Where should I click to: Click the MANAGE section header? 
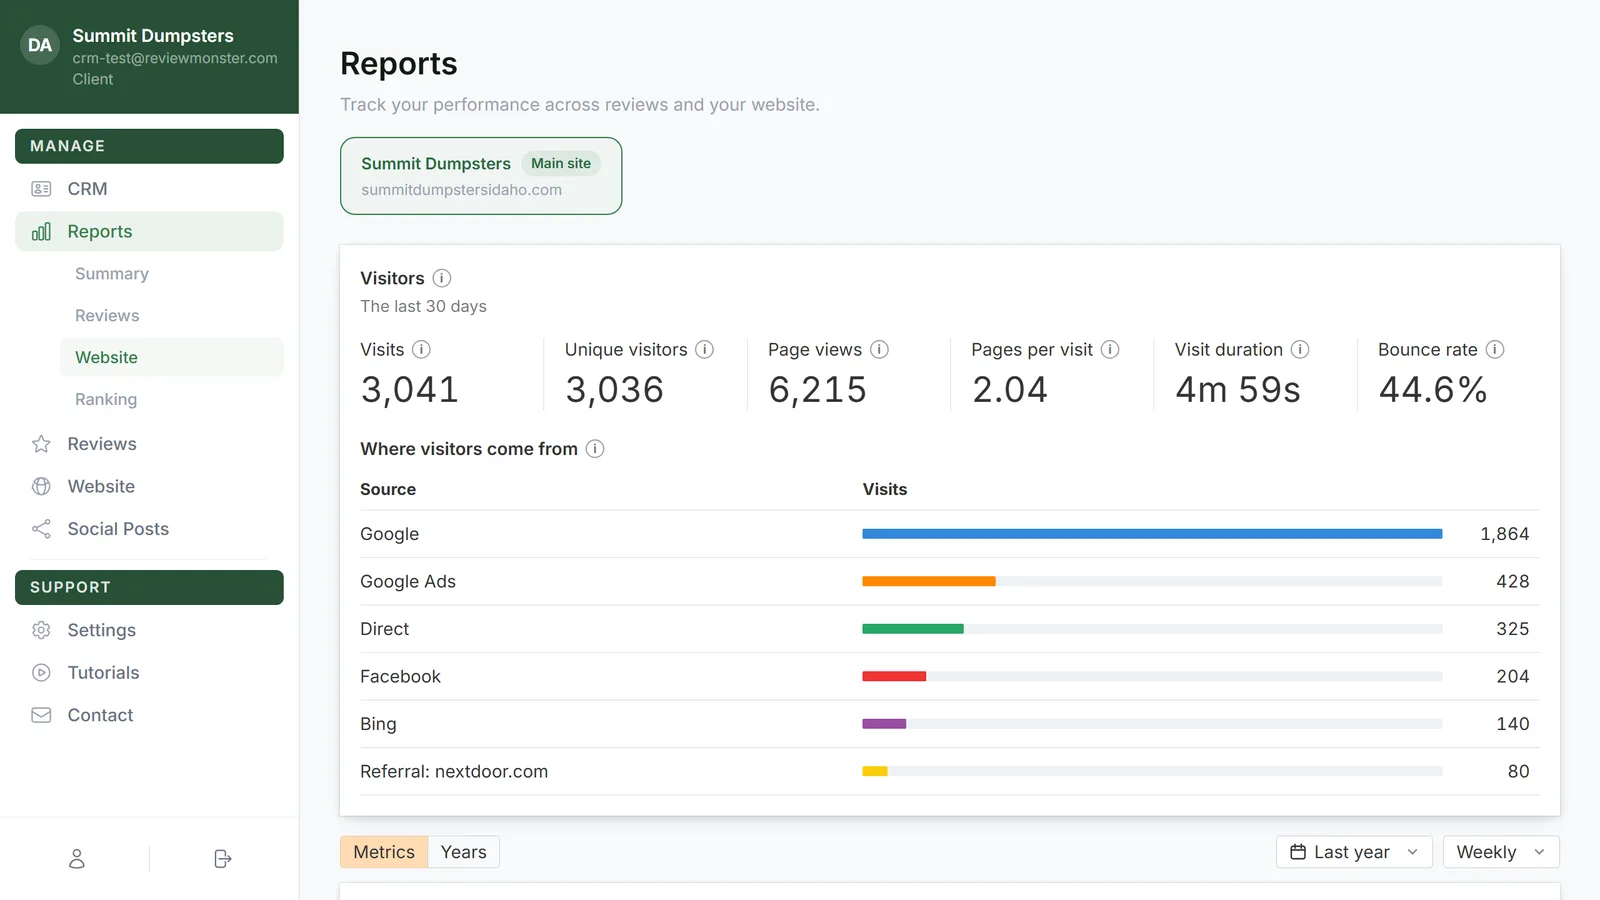(x=149, y=146)
